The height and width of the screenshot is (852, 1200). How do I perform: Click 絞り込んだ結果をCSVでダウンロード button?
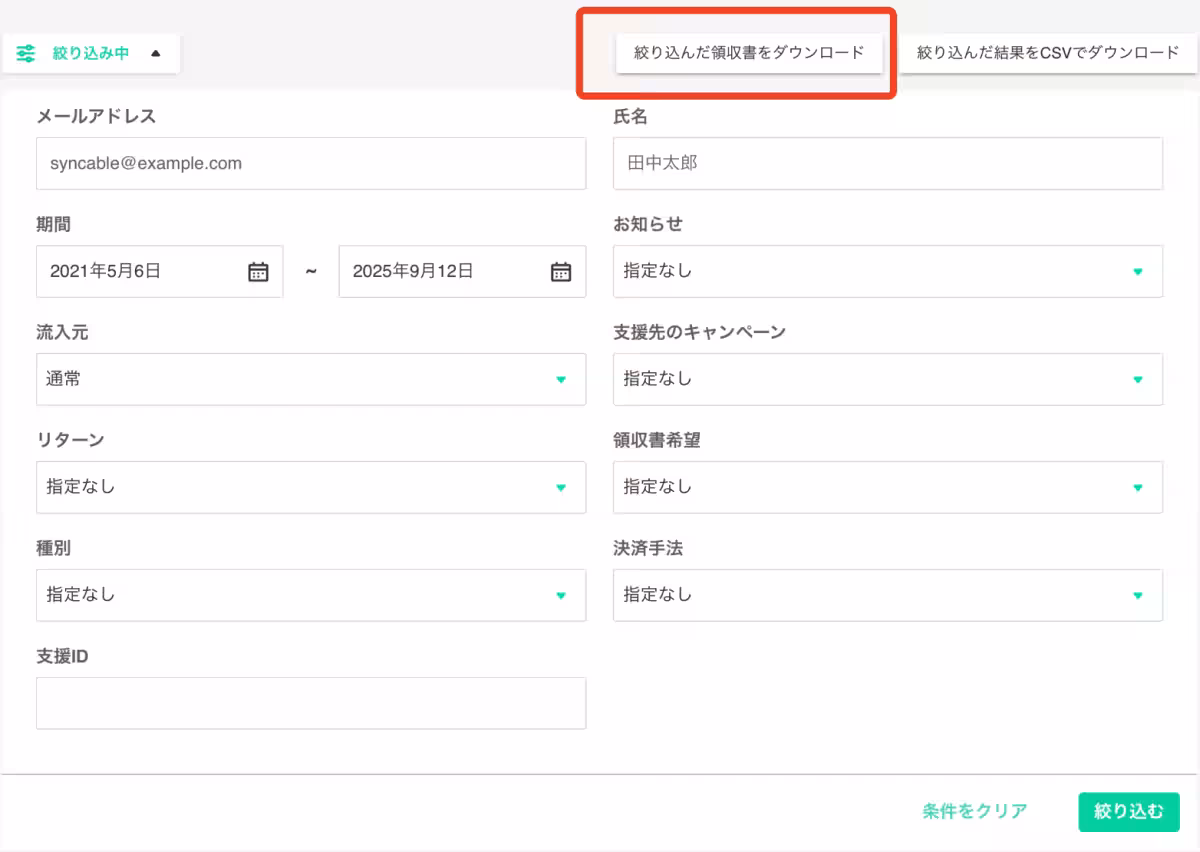1048,53
